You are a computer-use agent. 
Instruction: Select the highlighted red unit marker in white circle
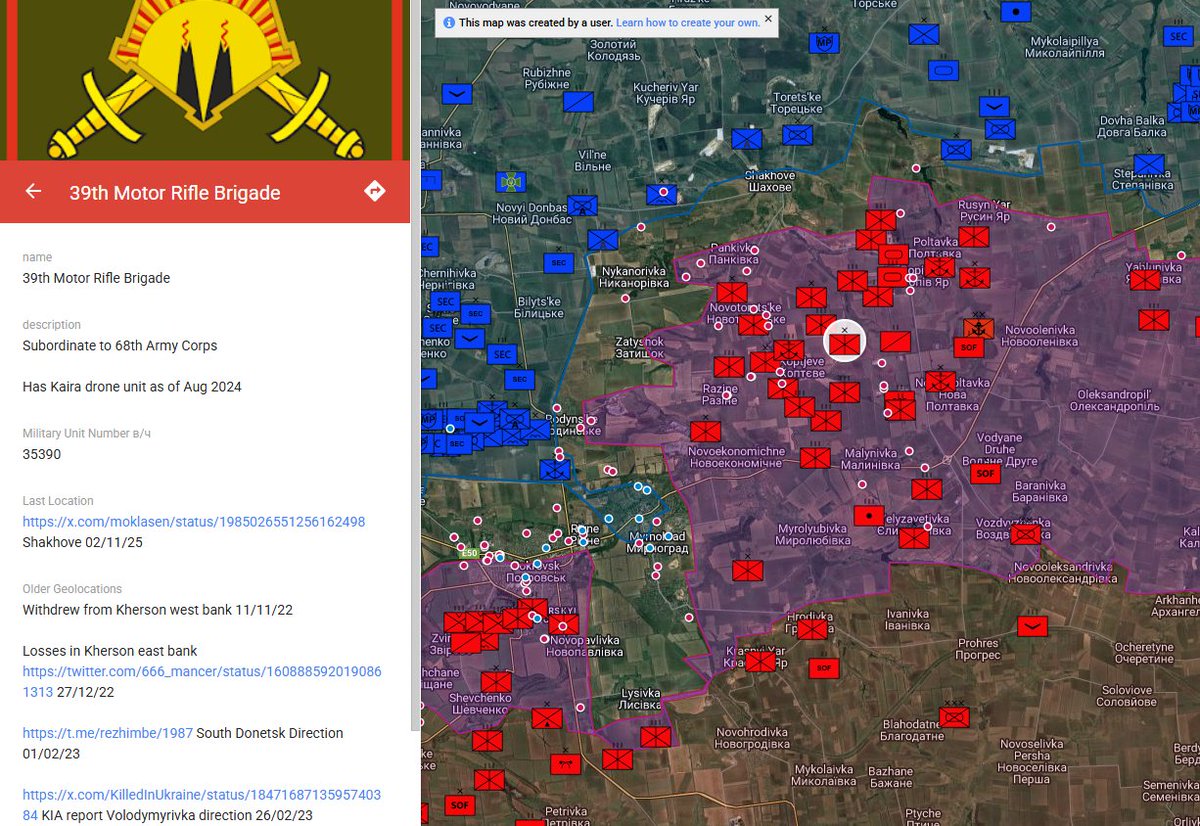[844, 342]
